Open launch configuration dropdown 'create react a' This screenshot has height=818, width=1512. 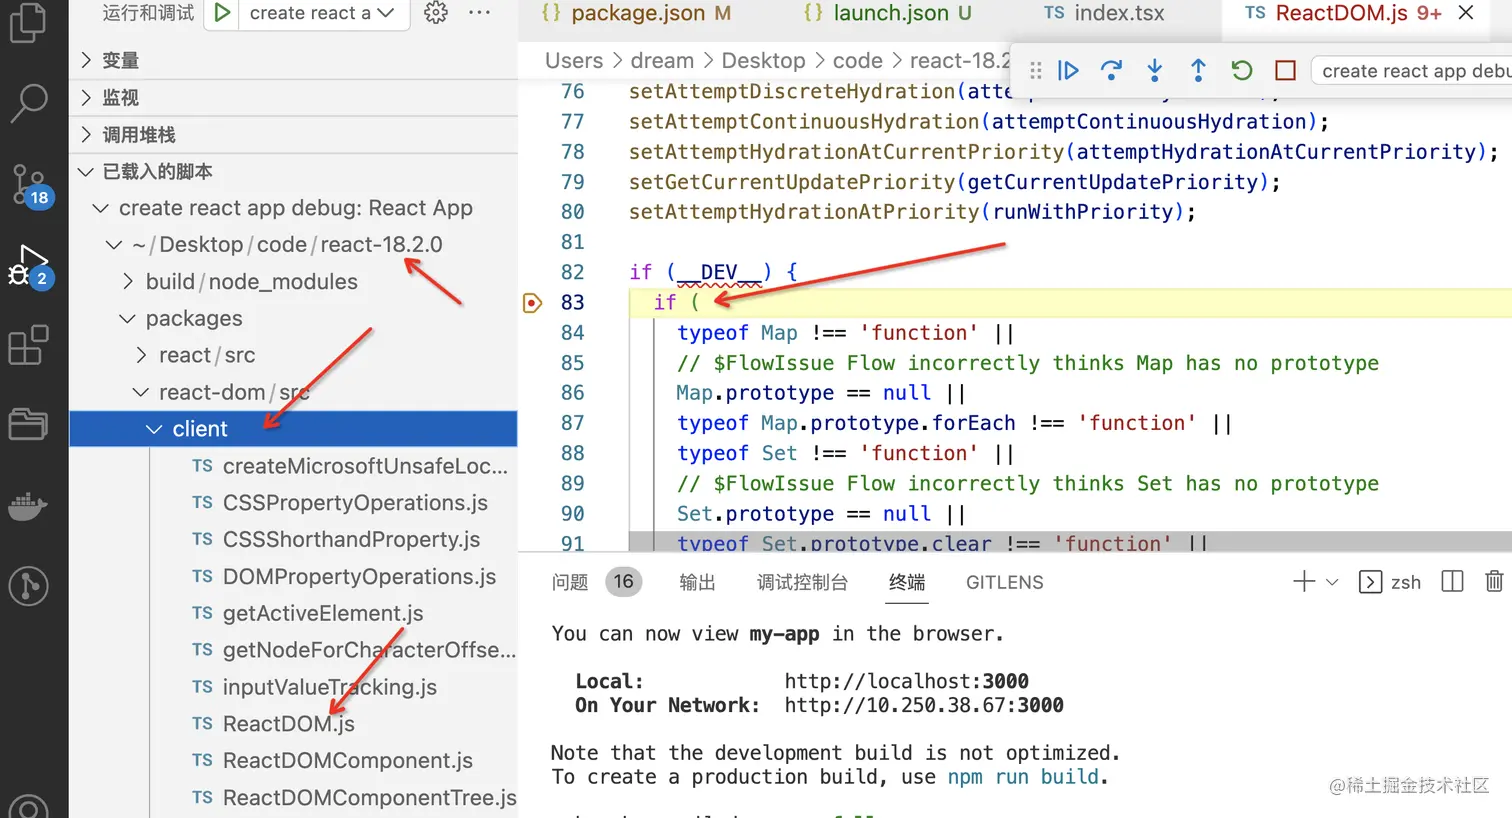pos(322,13)
